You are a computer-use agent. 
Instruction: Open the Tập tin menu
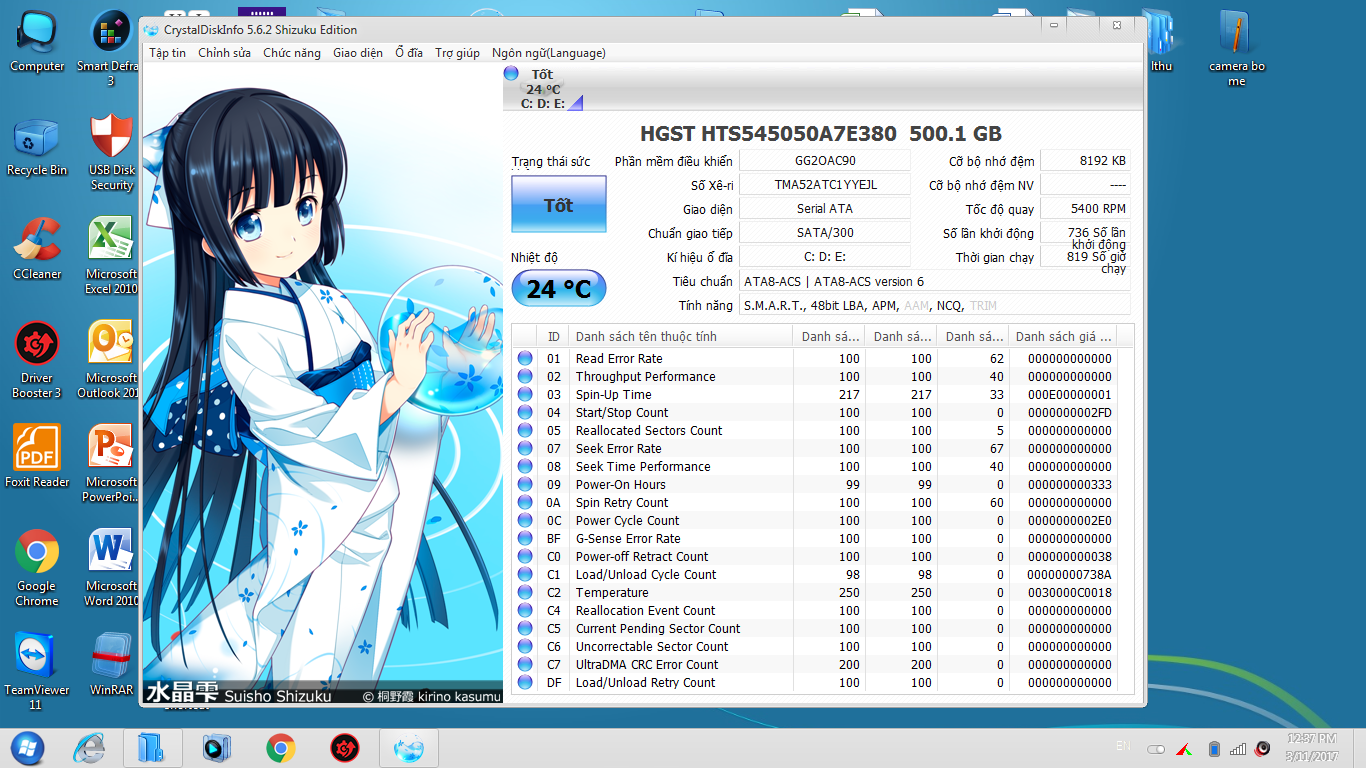(x=167, y=53)
